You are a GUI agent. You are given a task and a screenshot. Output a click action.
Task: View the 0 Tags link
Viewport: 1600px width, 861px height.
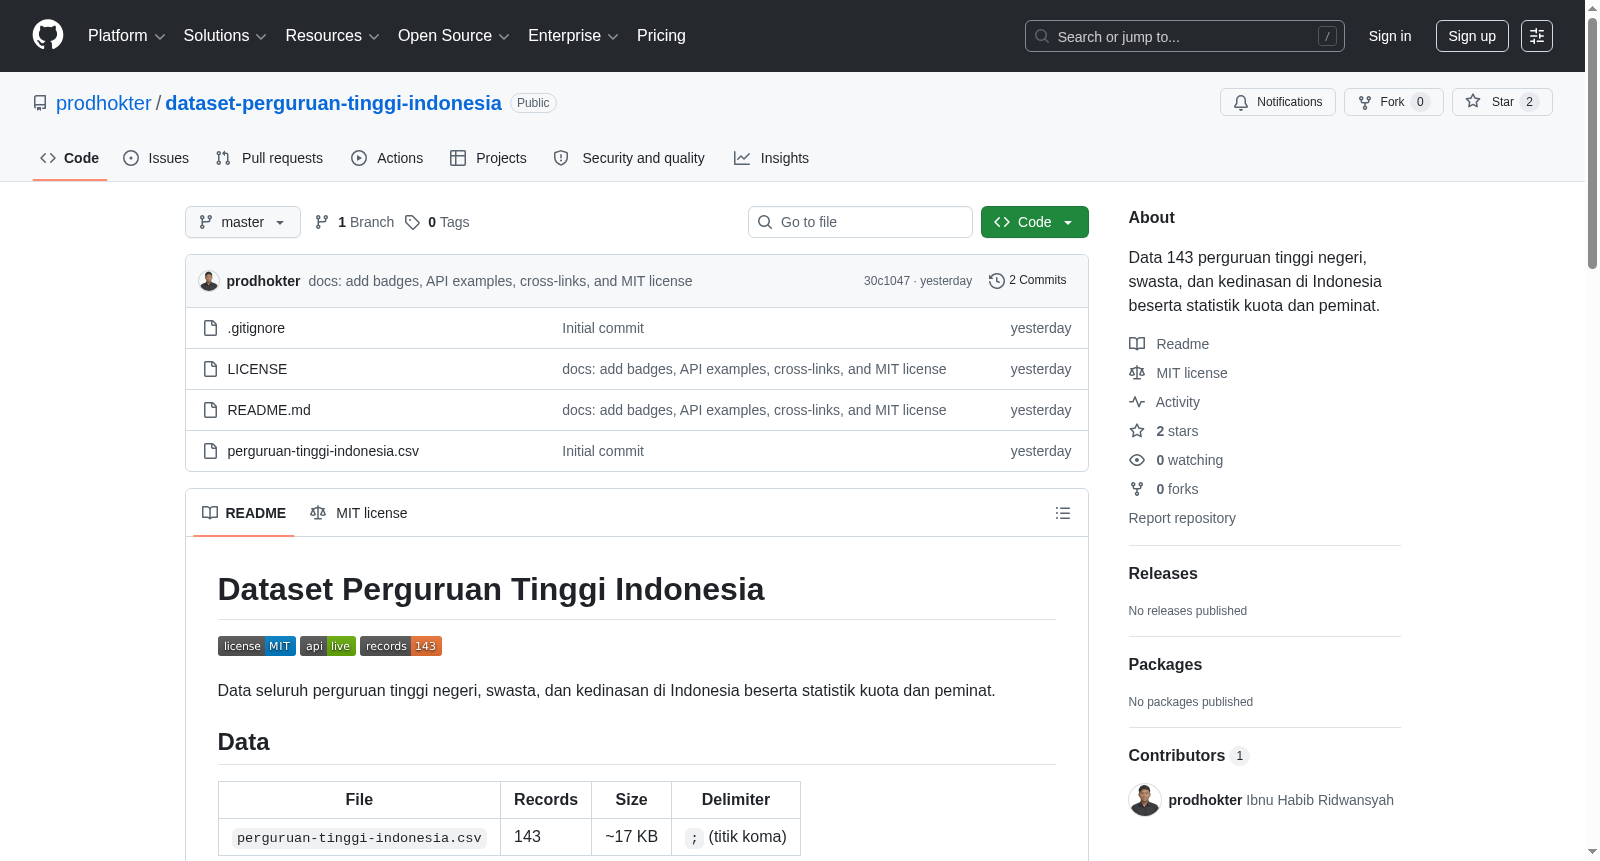pos(437,222)
